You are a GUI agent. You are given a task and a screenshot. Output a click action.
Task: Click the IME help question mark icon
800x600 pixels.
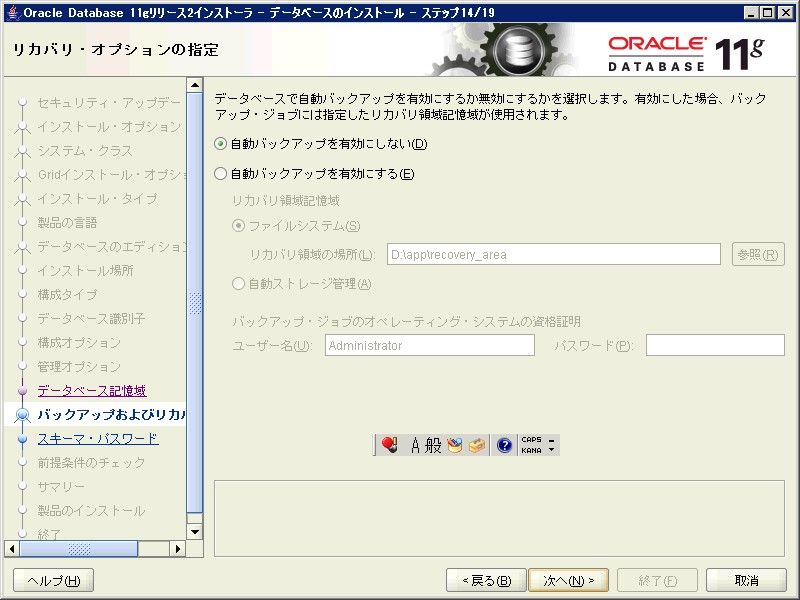pyautogui.click(x=504, y=446)
